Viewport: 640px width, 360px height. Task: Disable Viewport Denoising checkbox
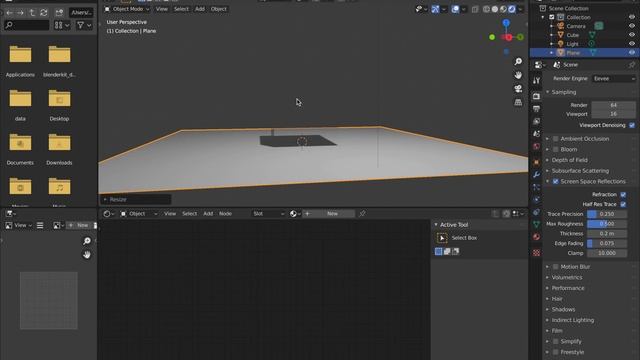[632, 125]
